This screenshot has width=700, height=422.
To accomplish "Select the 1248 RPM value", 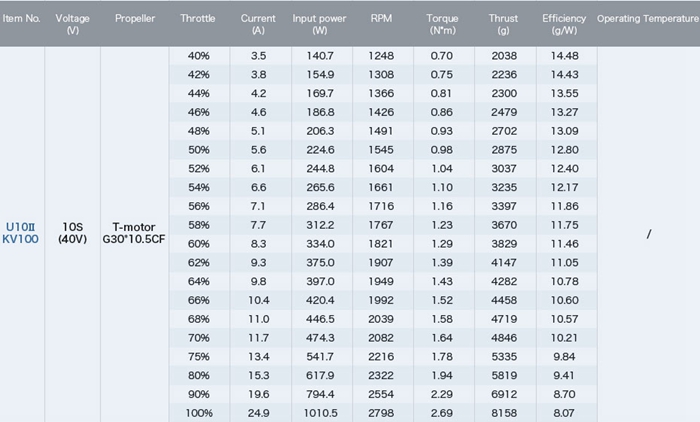I will 381,56.
